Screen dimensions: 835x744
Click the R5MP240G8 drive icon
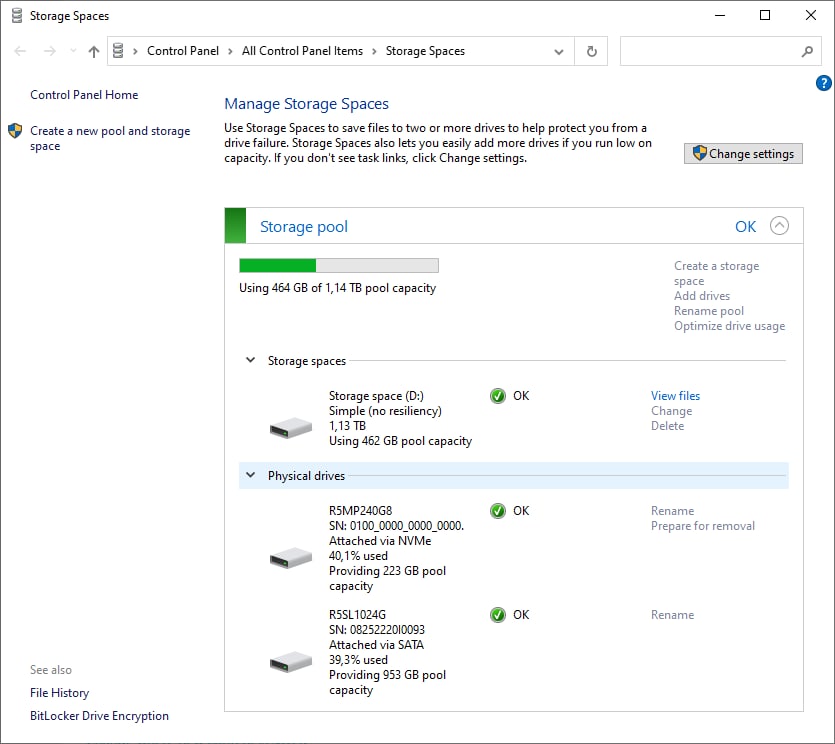point(291,558)
